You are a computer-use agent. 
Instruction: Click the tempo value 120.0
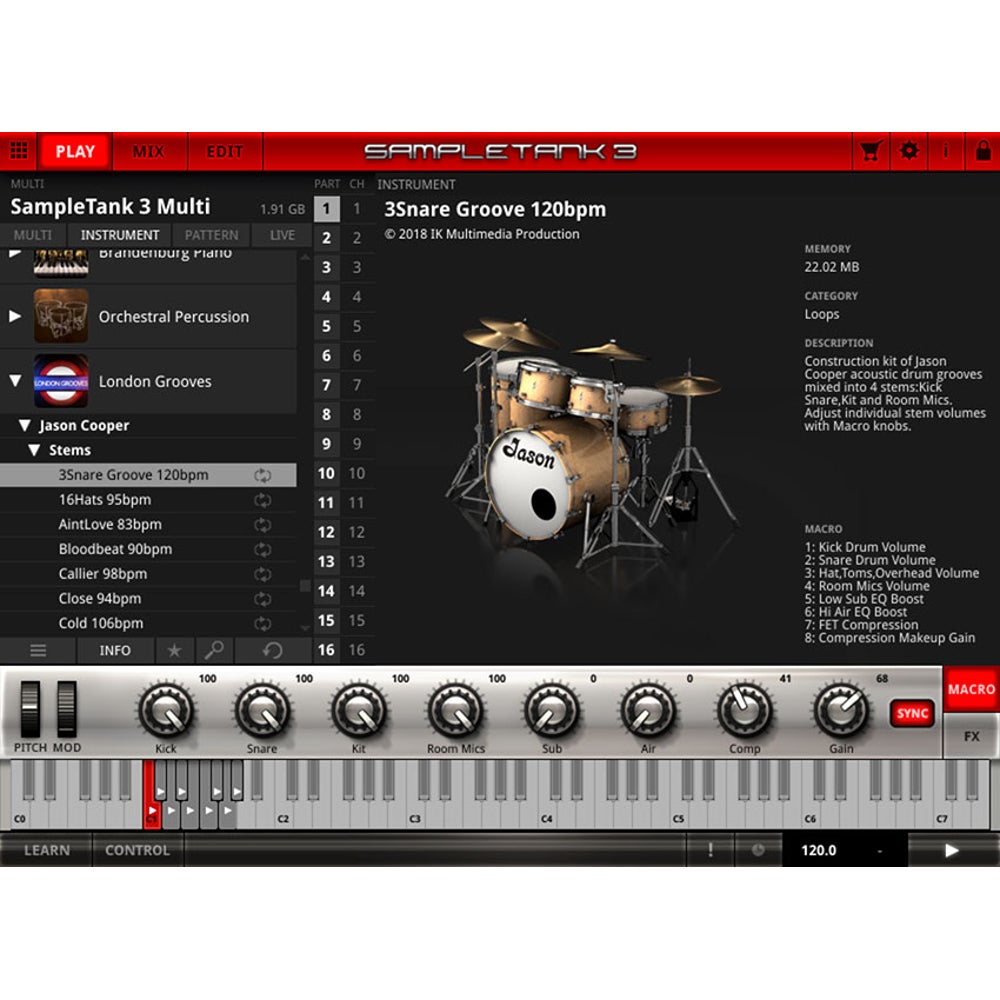pyautogui.click(x=818, y=850)
